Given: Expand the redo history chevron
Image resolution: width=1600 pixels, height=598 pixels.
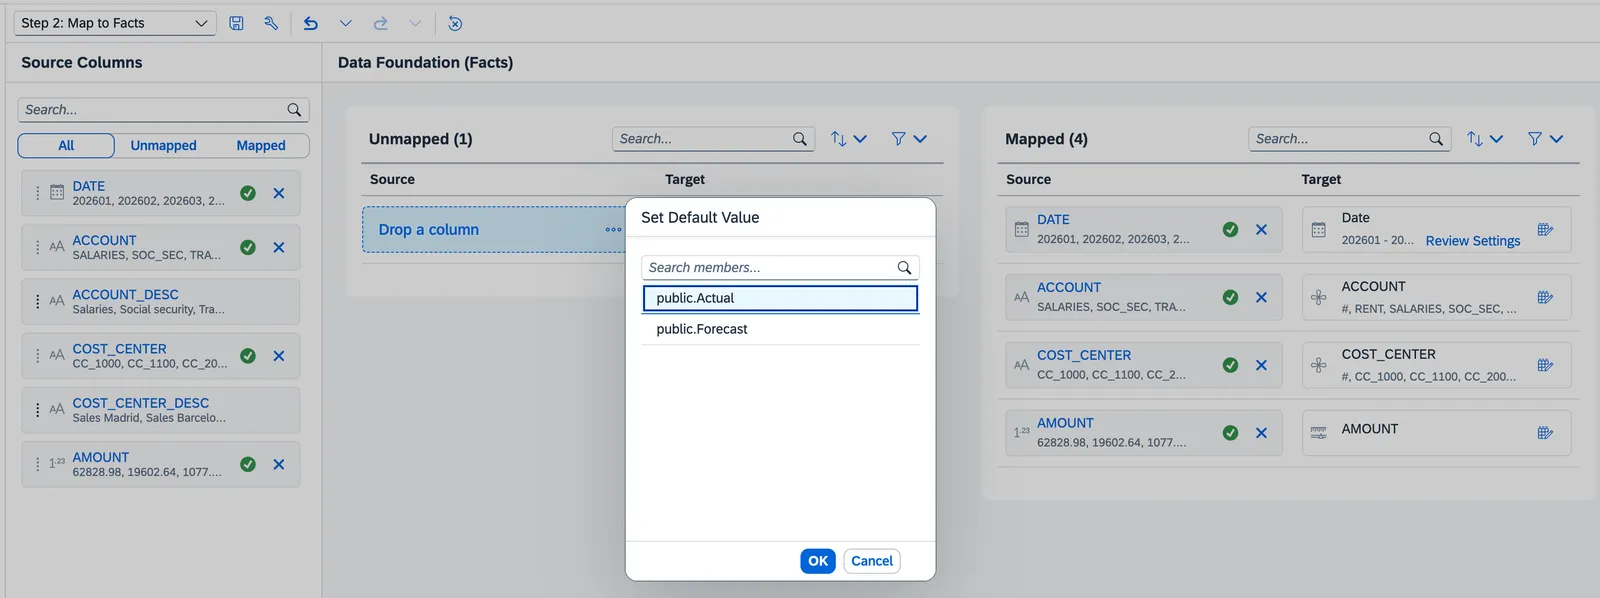Looking at the screenshot, I should click(x=415, y=23).
